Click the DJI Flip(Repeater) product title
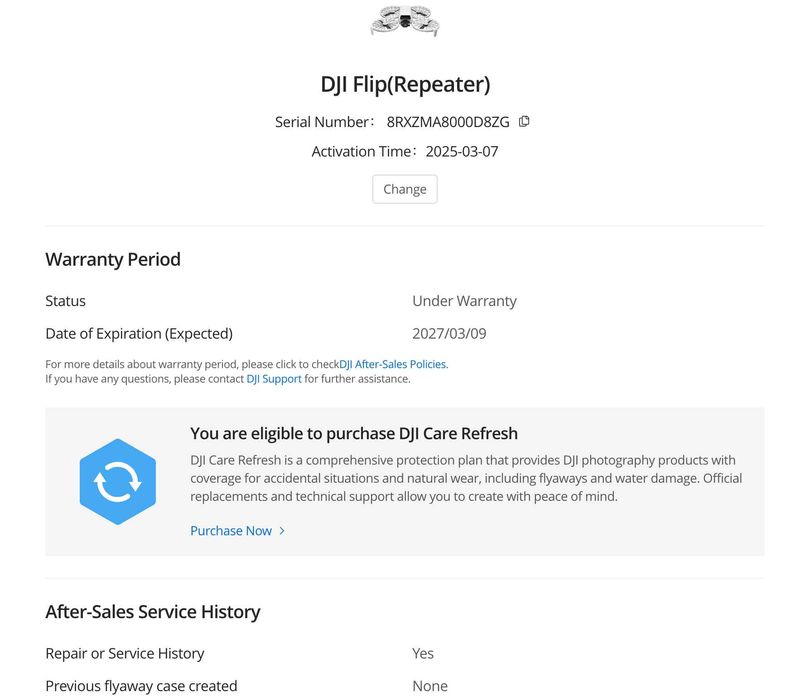The width and height of the screenshot is (810, 699). (x=405, y=84)
